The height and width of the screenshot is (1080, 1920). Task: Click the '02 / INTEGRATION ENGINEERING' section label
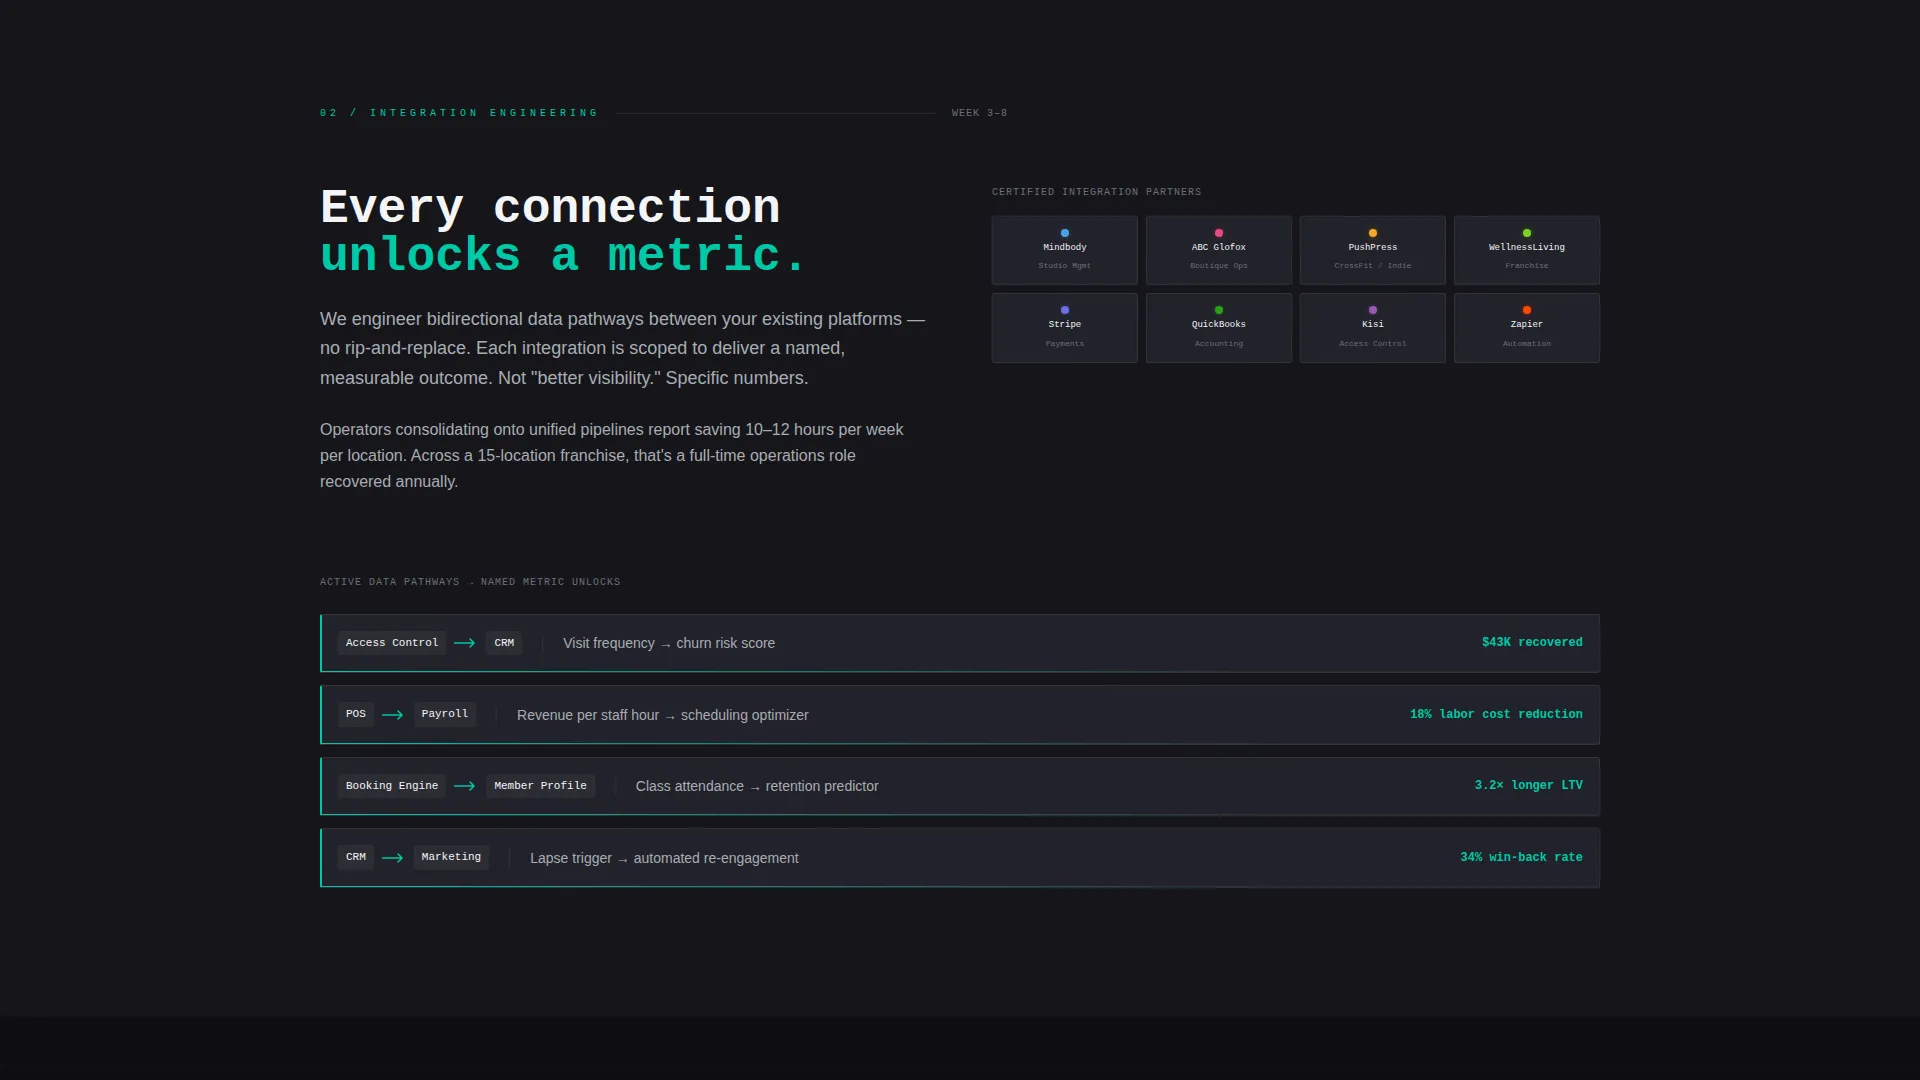tap(459, 113)
